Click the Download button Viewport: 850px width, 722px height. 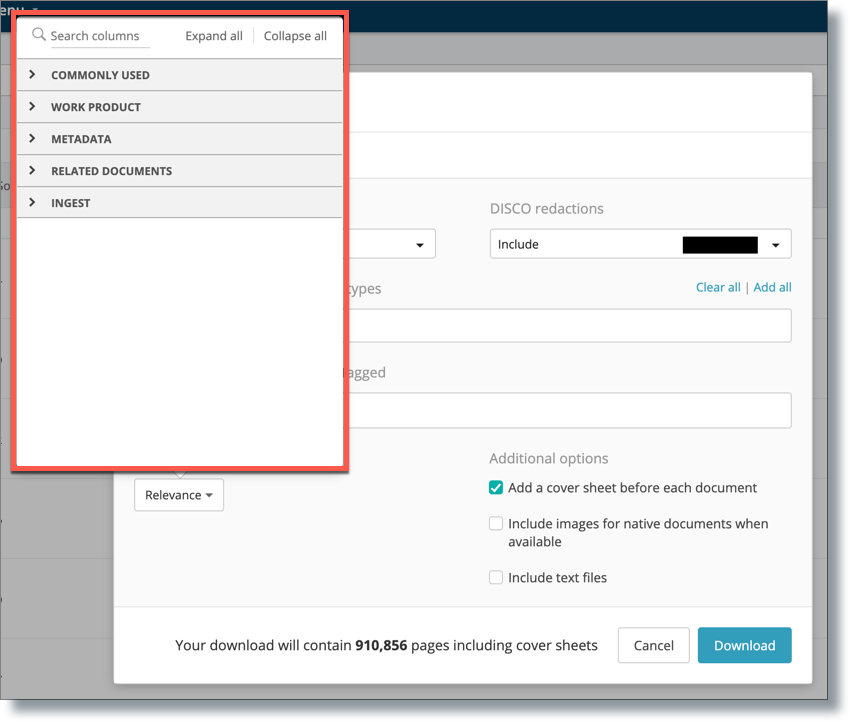744,645
